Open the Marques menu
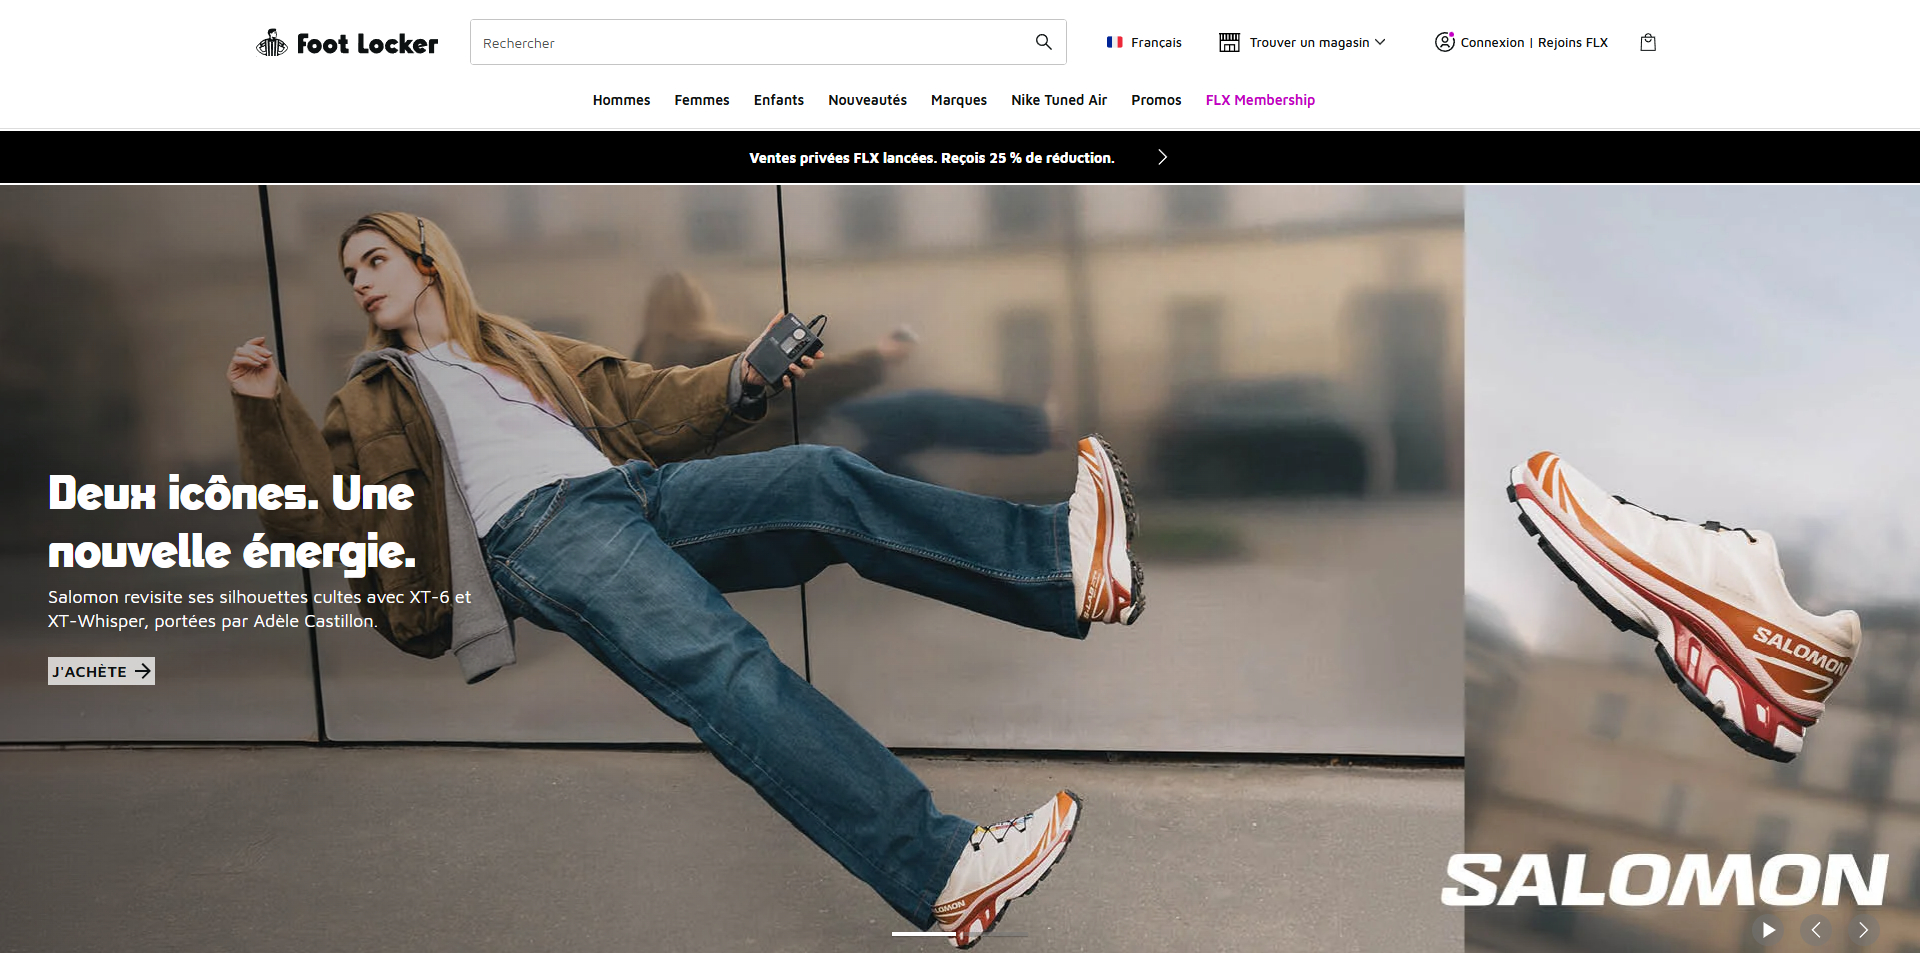Image resolution: width=1920 pixels, height=953 pixels. tap(959, 100)
